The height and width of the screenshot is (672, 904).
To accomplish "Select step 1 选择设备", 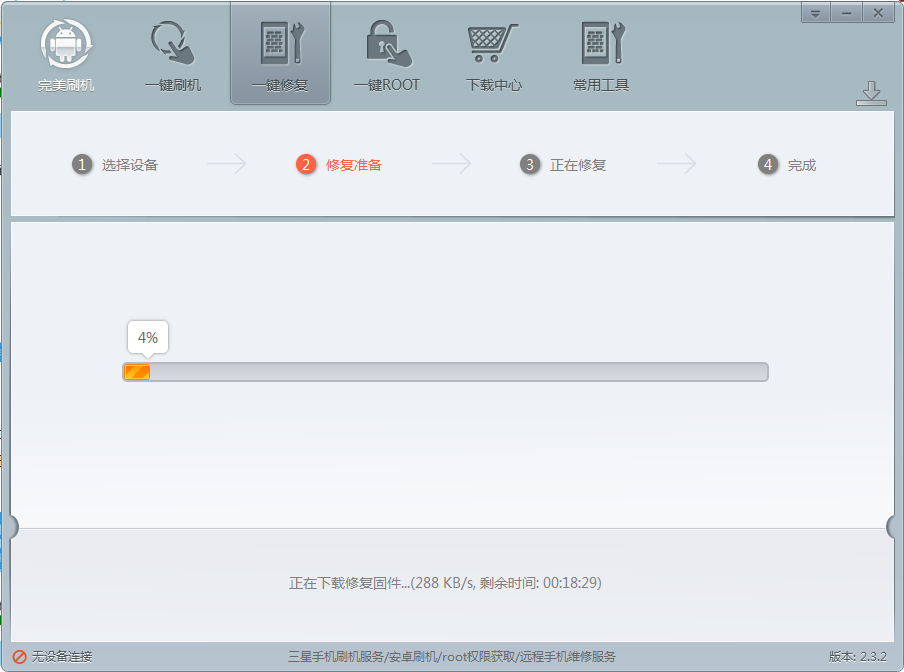I will (x=115, y=165).
